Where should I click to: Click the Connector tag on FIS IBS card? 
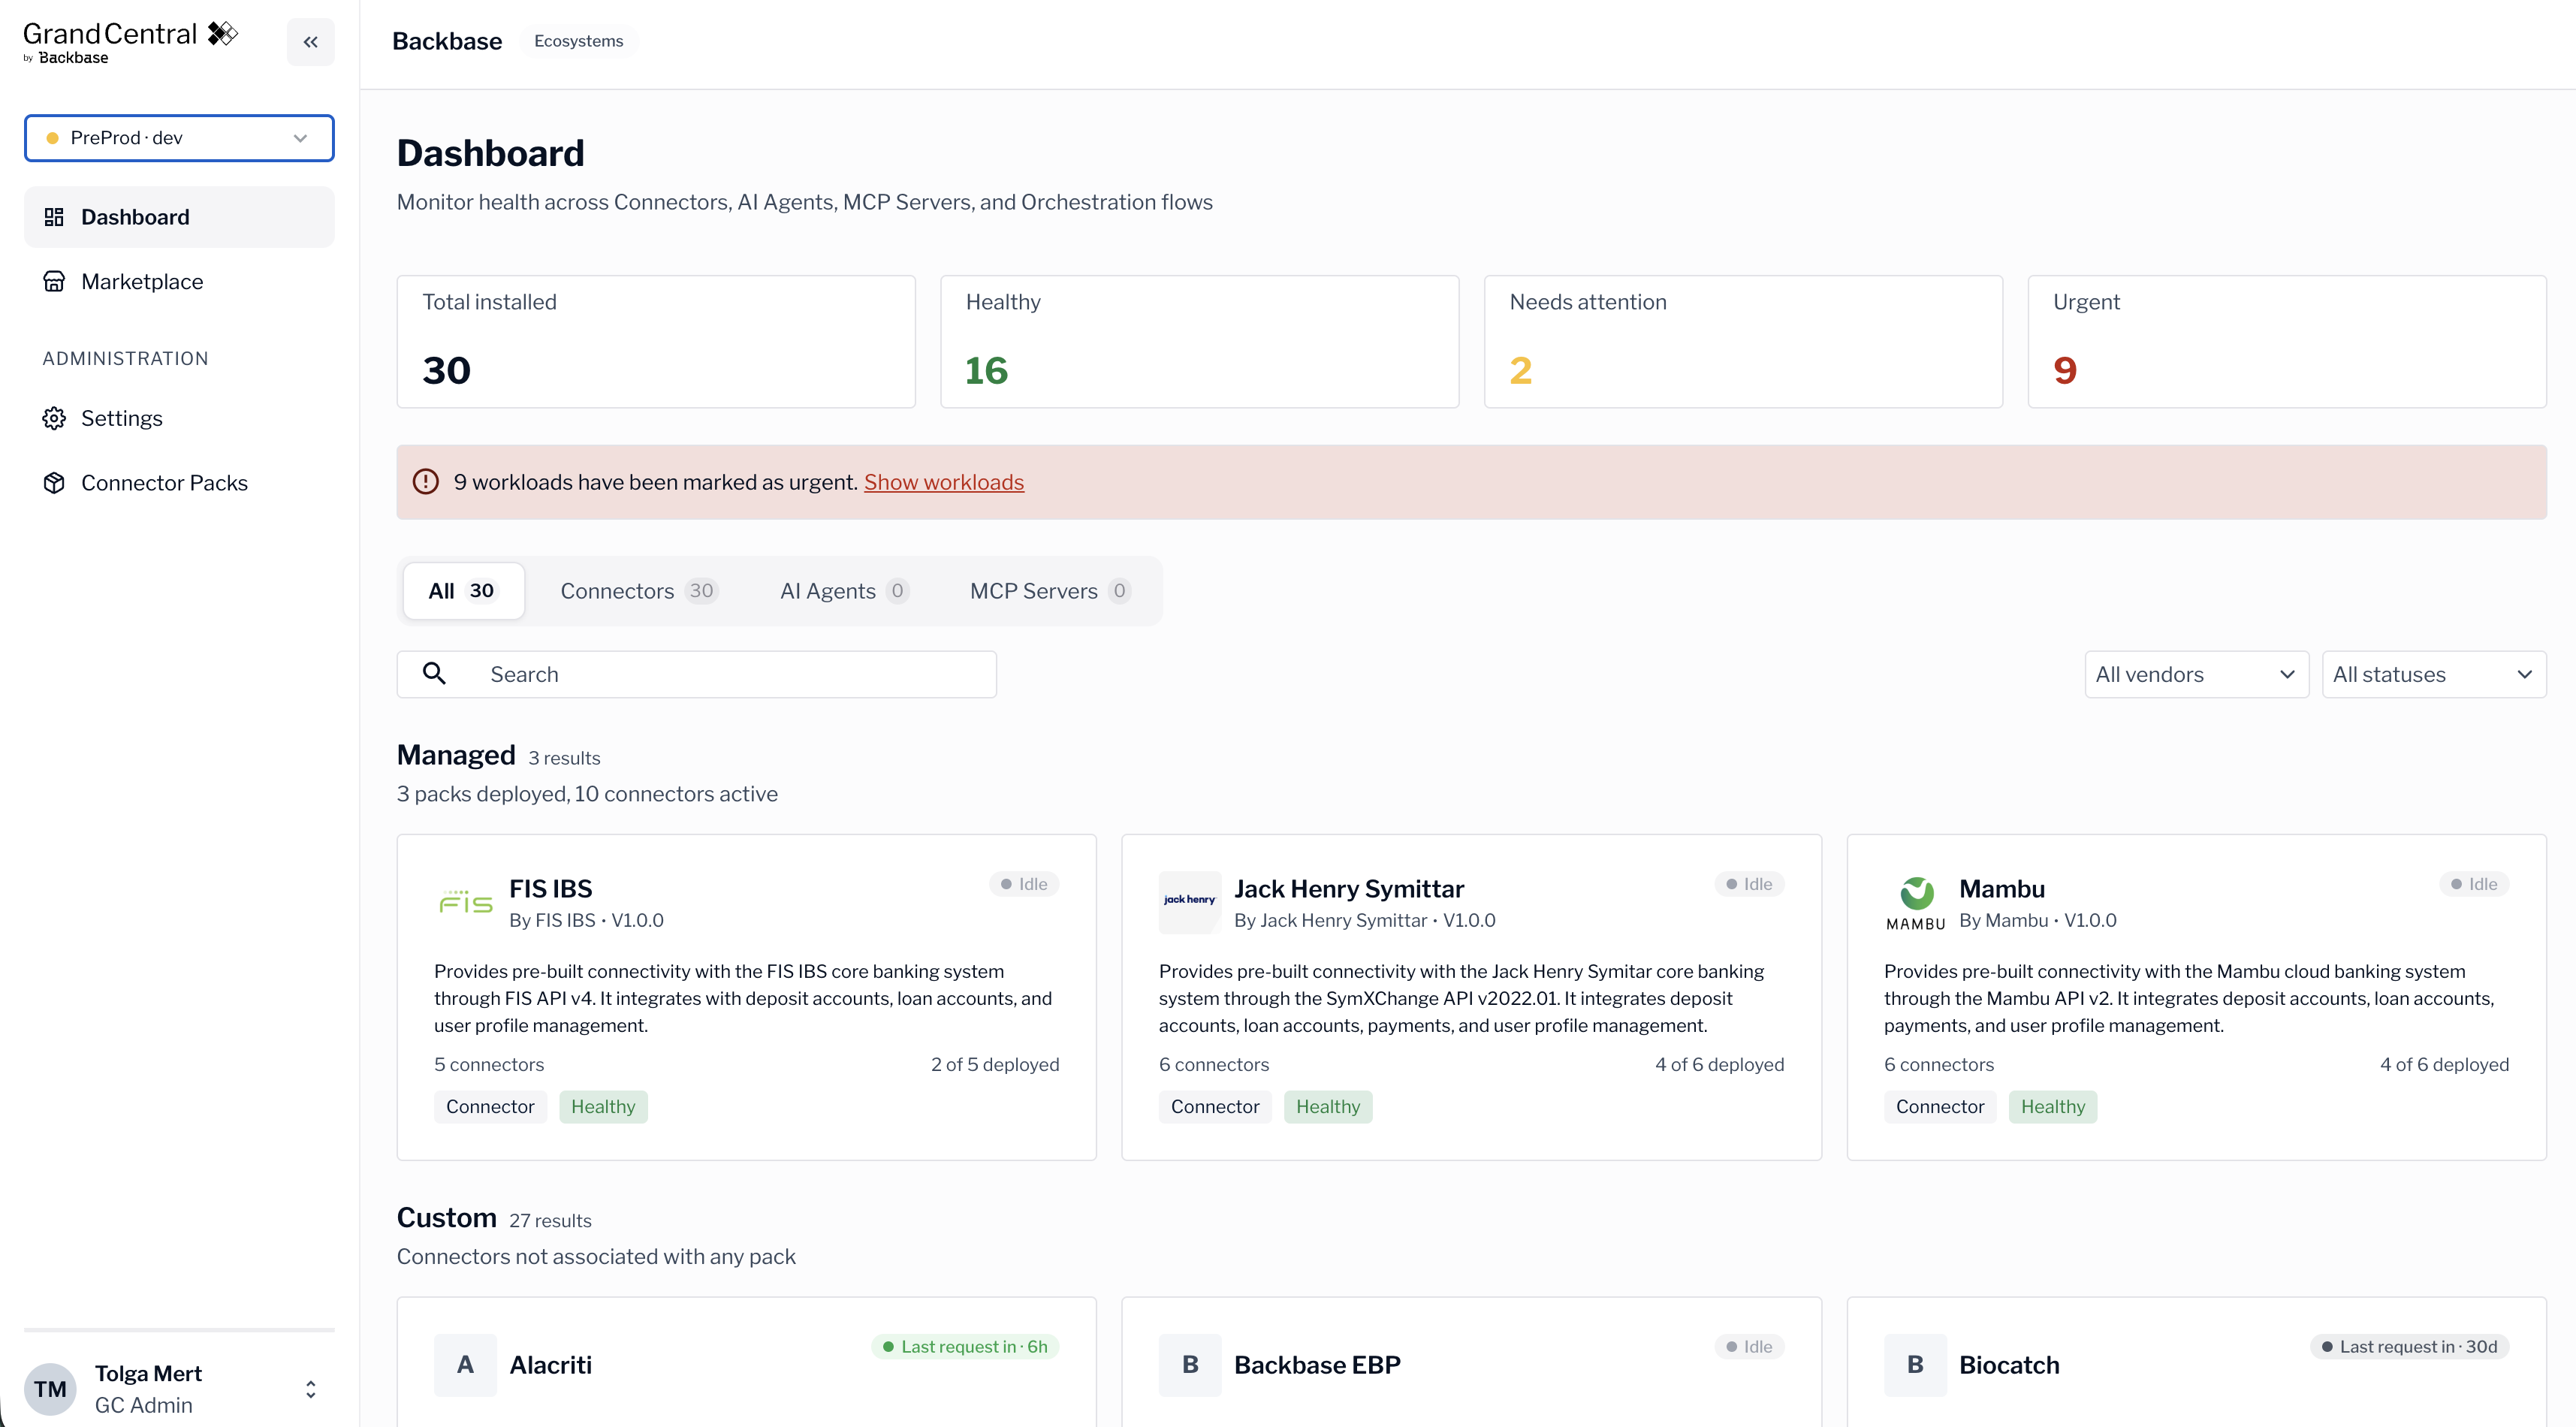(x=490, y=1107)
